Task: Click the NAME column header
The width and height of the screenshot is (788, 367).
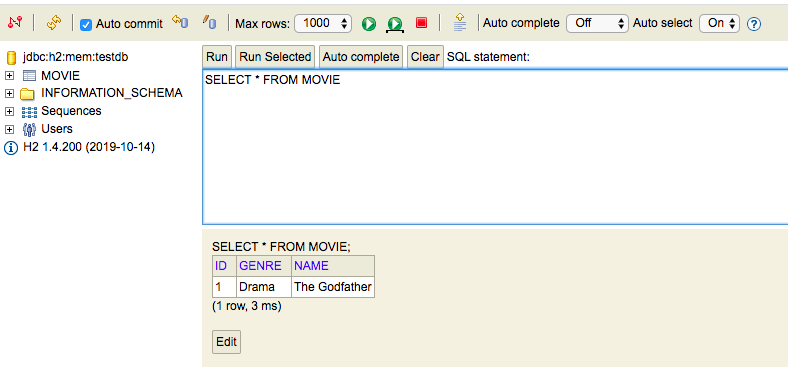Action: pos(333,266)
